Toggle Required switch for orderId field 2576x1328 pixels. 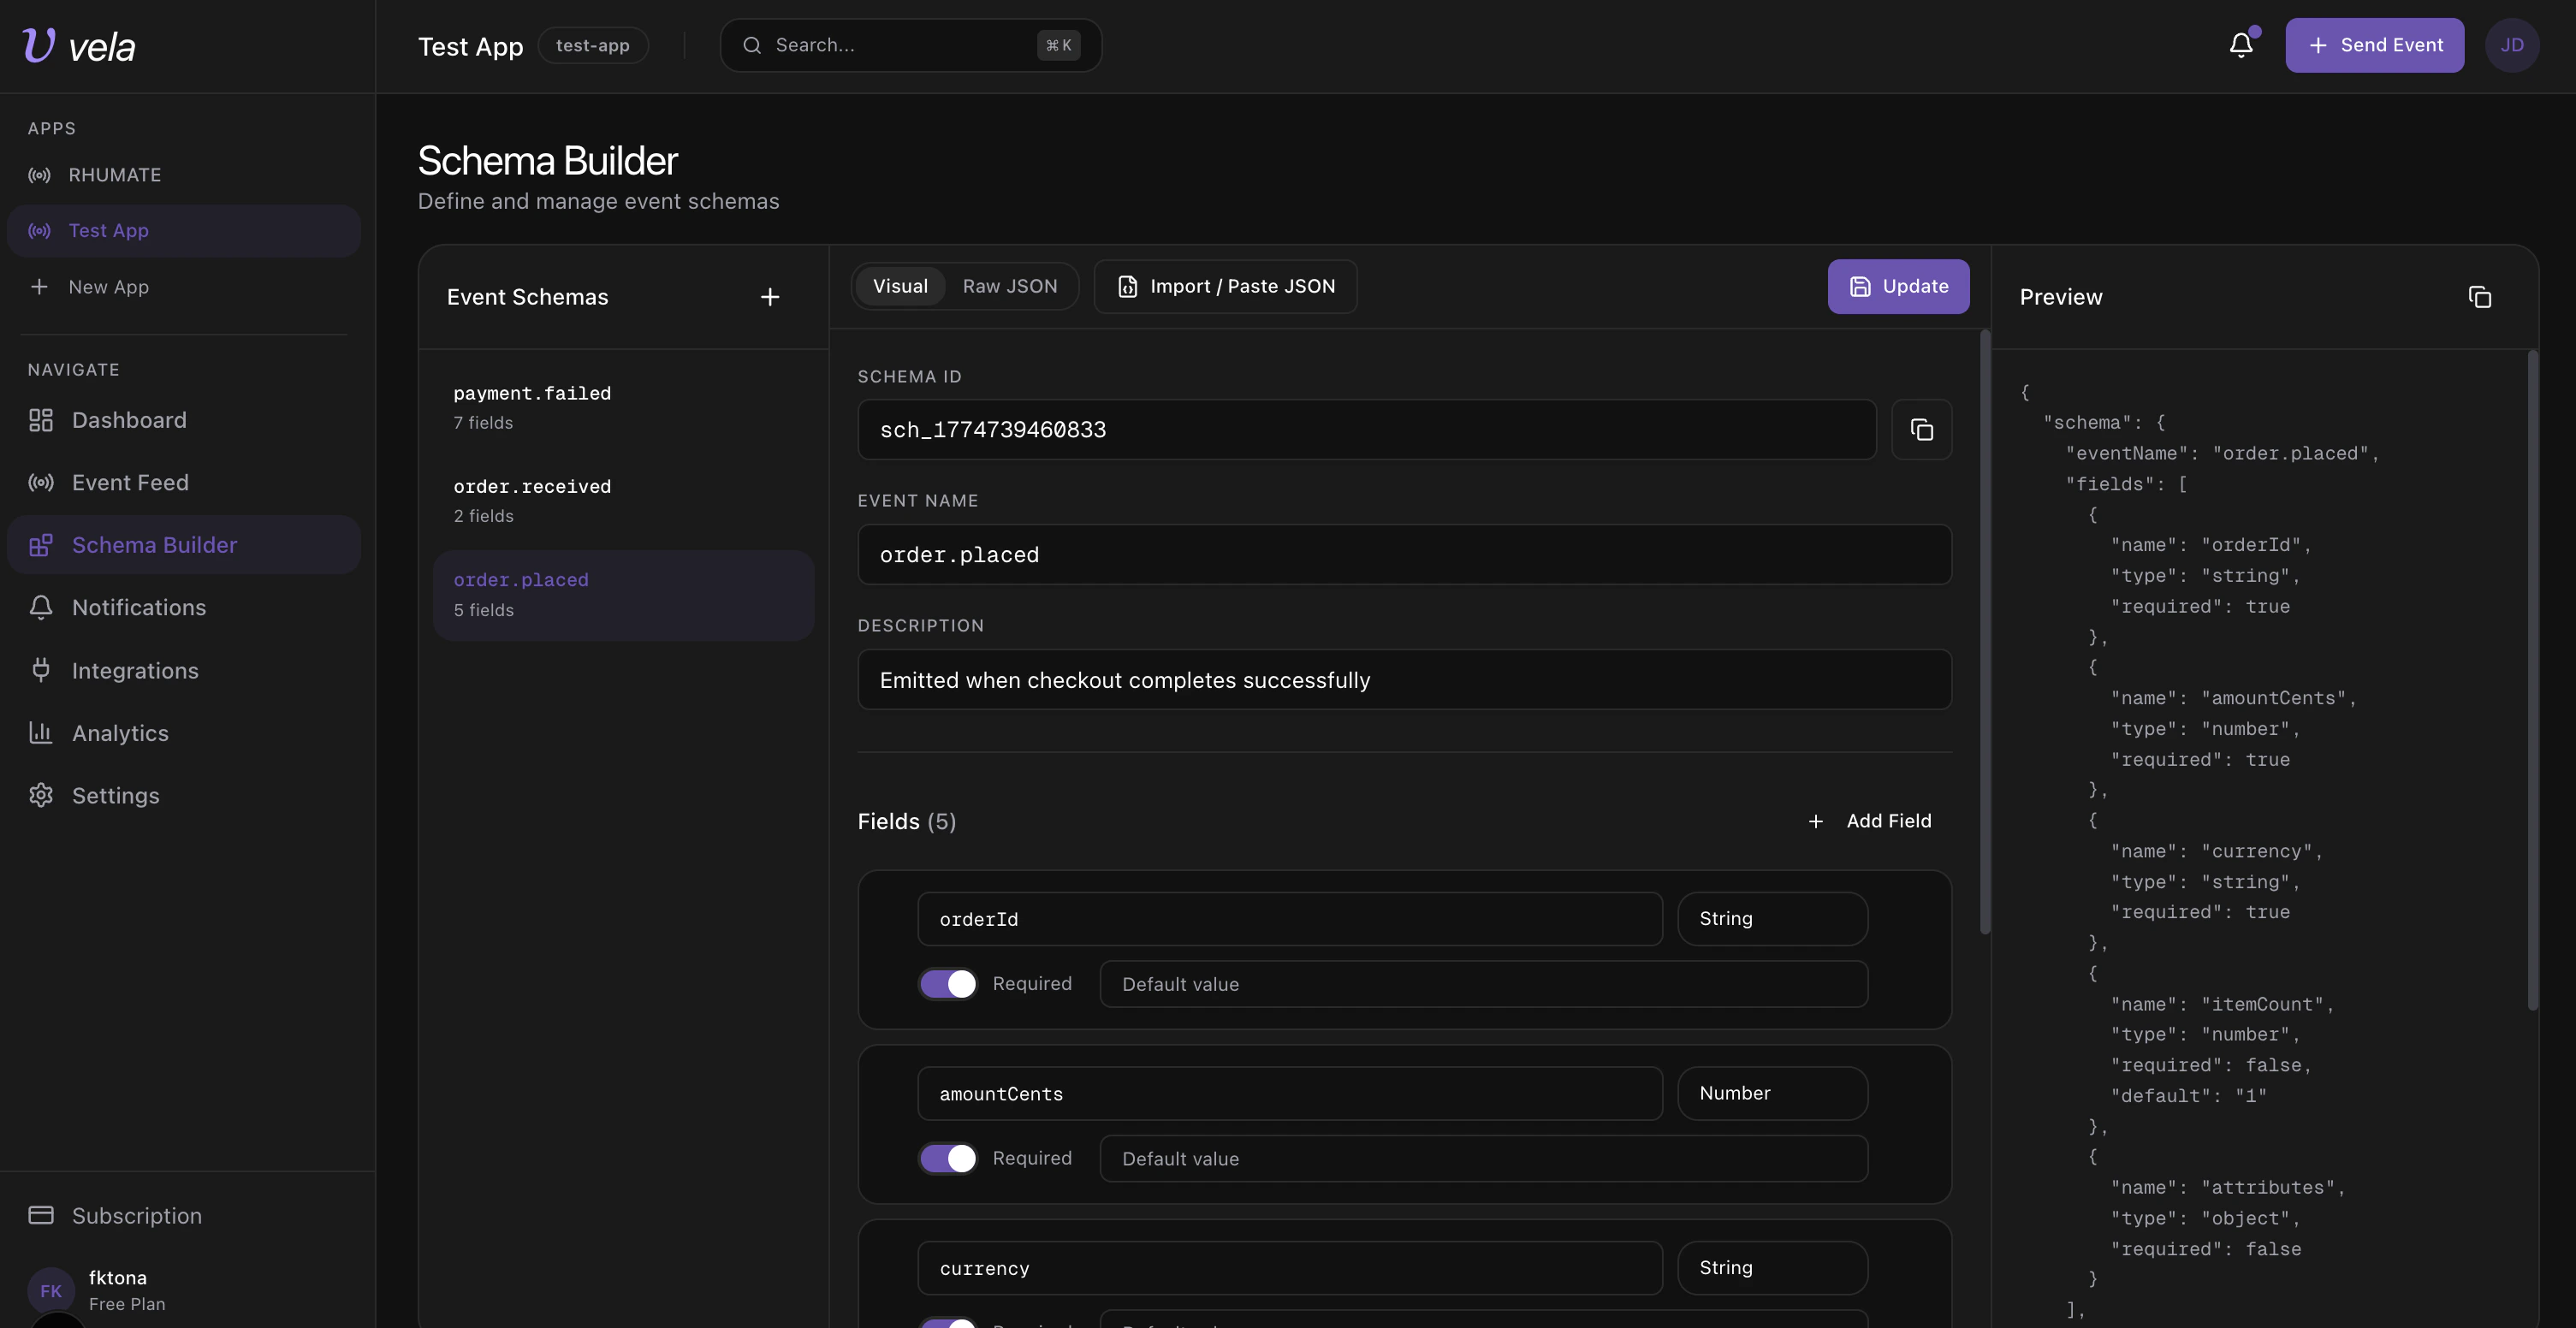click(x=947, y=984)
